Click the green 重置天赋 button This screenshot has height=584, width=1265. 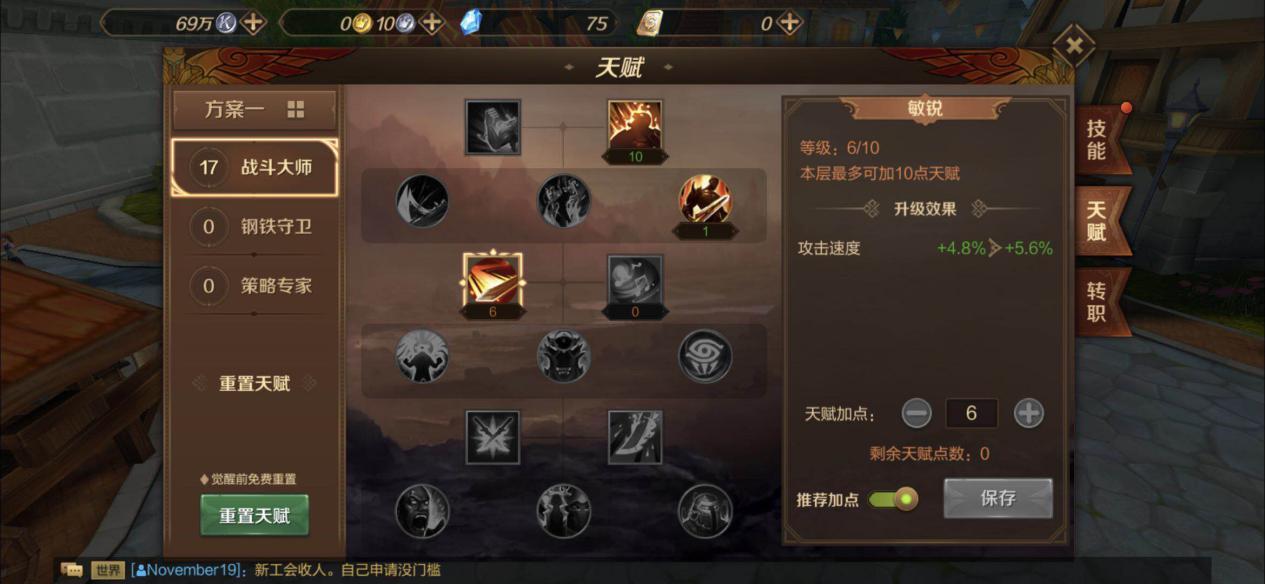255,516
